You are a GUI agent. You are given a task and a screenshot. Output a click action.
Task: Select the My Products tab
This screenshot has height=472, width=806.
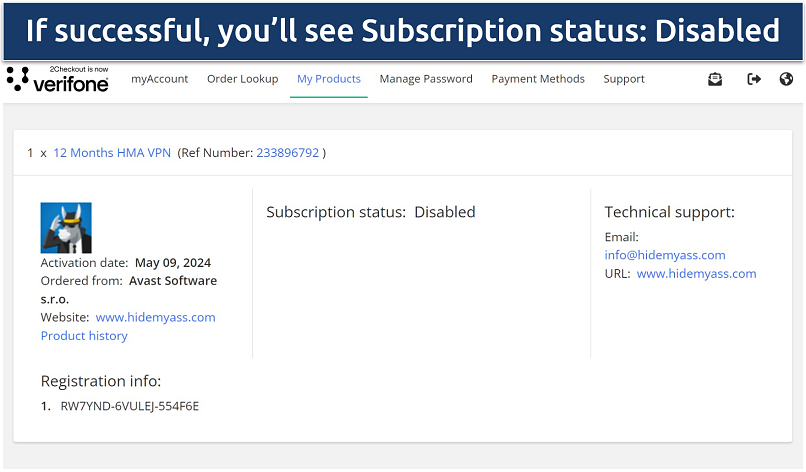tap(329, 79)
